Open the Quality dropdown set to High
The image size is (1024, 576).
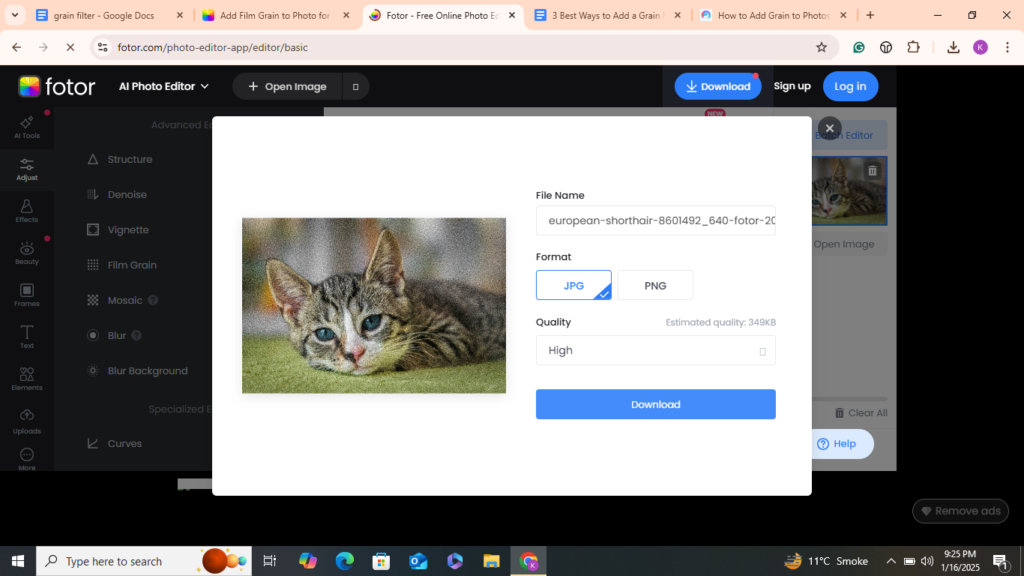[655, 350]
